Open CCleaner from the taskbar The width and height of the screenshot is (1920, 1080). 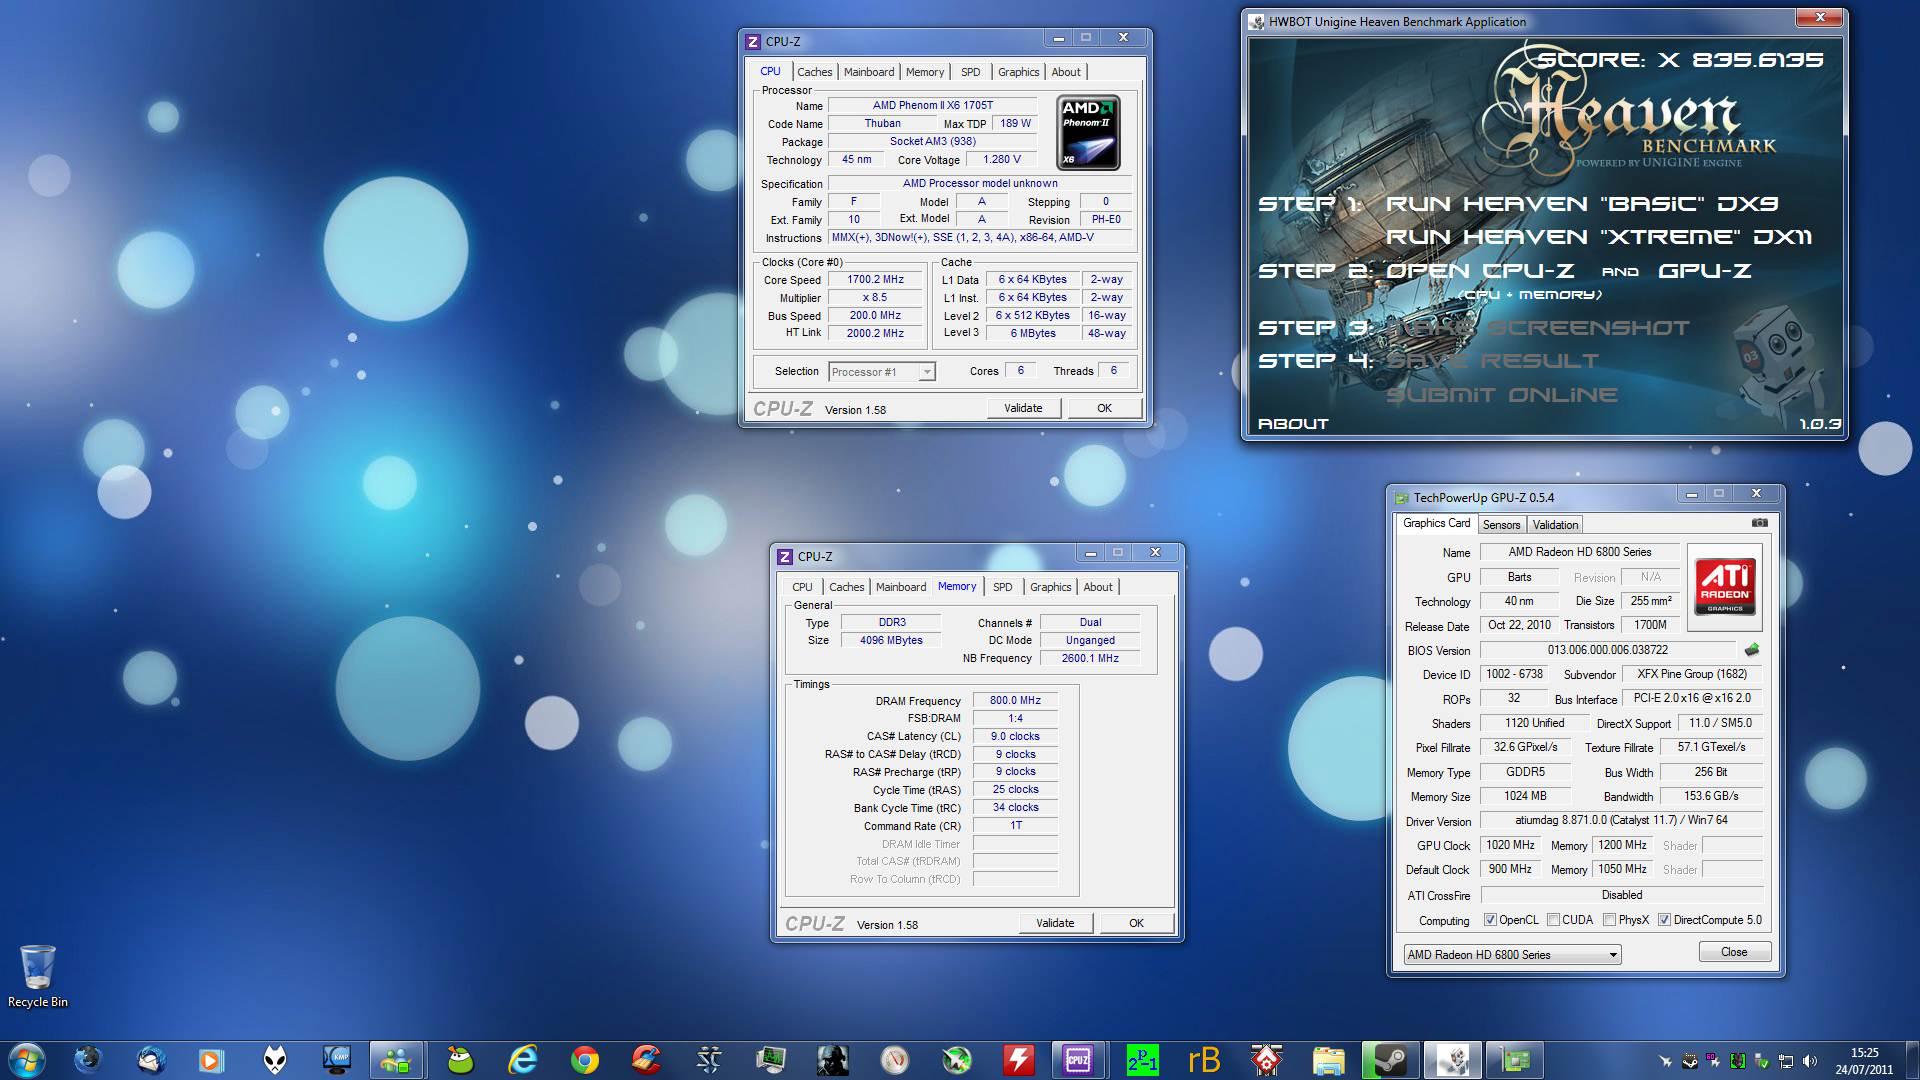(x=646, y=1059)
